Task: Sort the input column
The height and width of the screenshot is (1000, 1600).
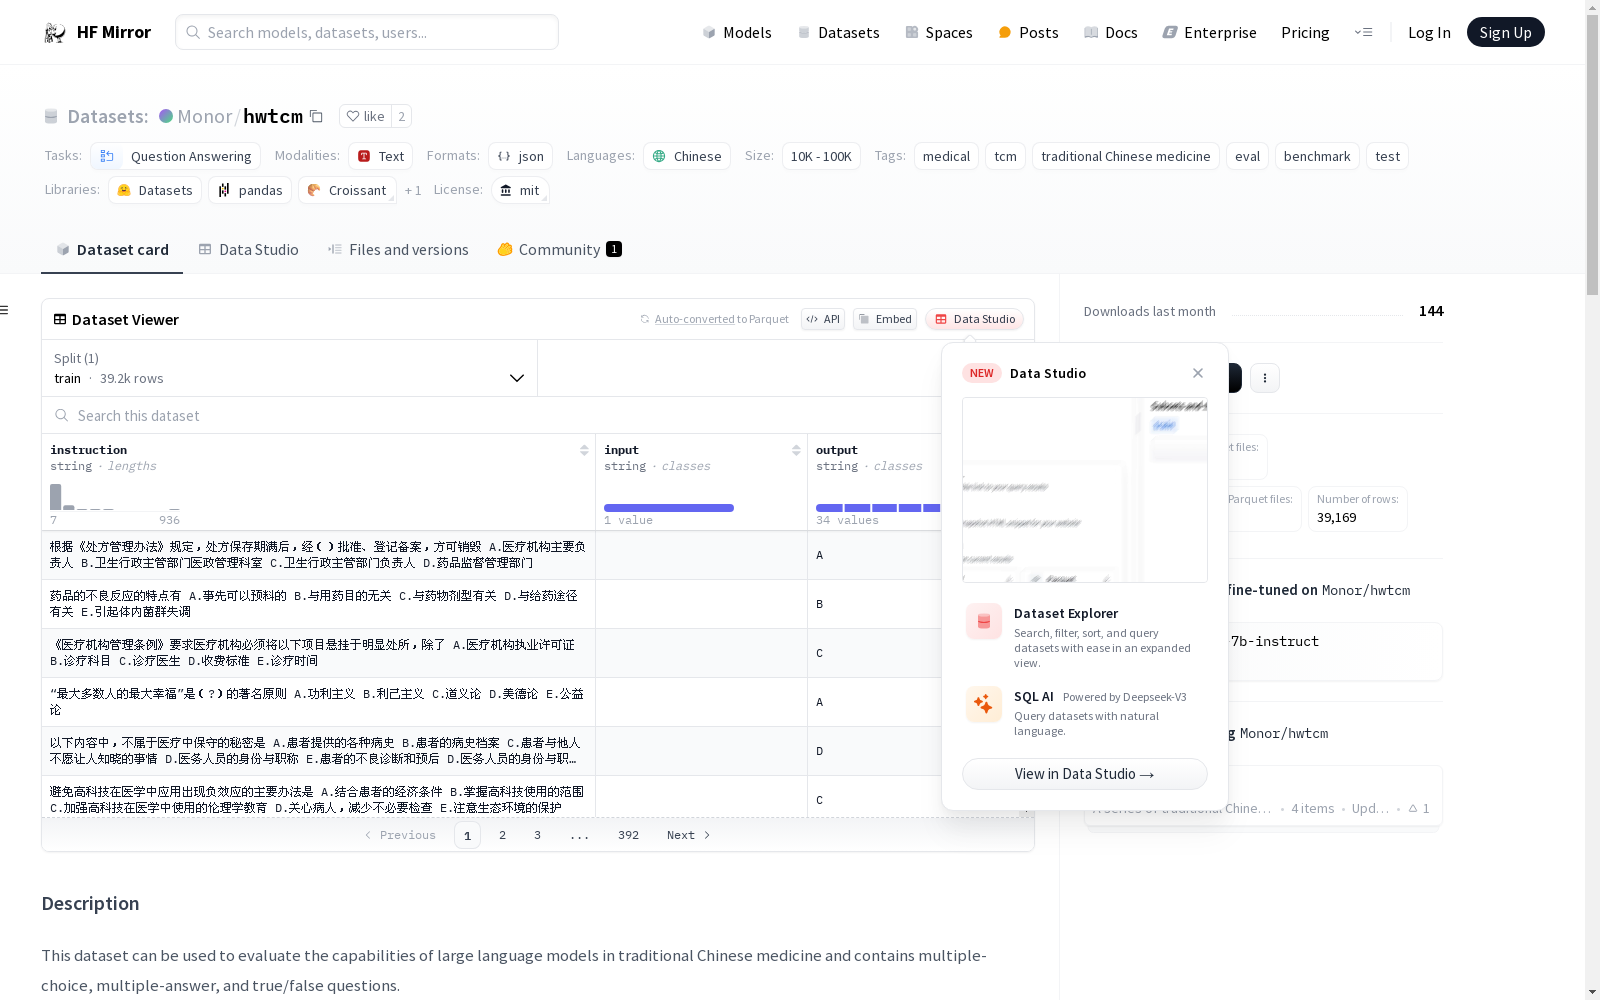Action: click(796, 450)
